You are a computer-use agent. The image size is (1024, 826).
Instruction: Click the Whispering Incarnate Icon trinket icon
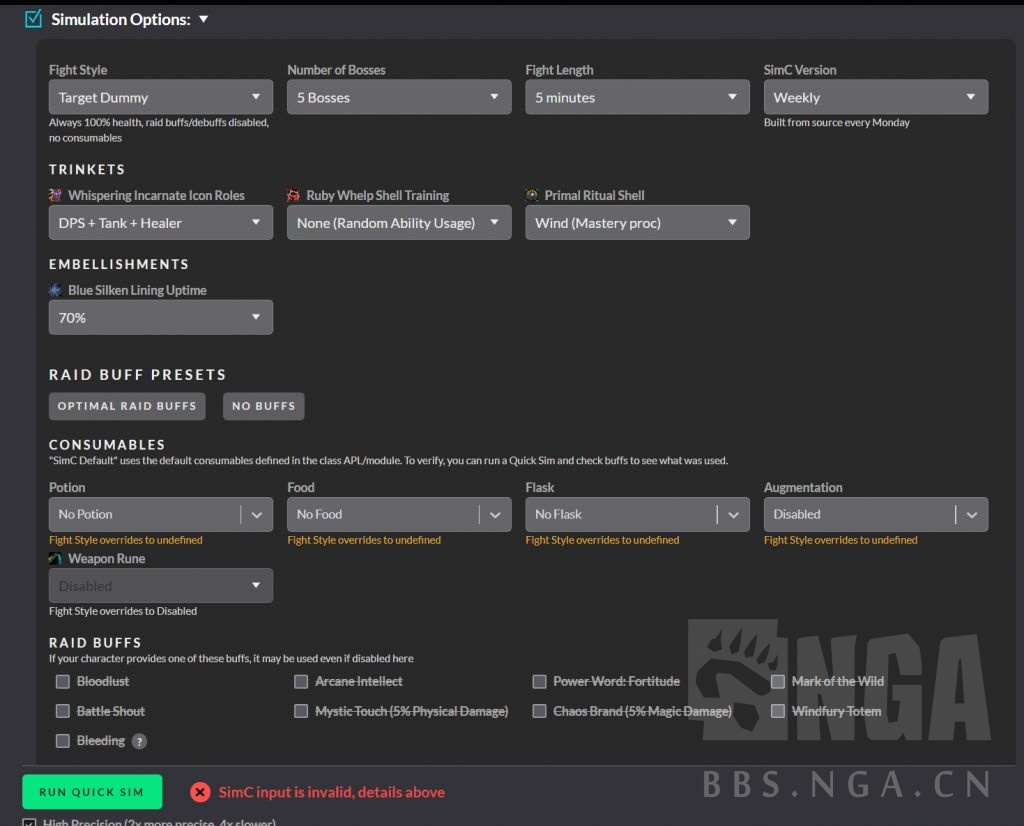click(x=56, y=195)
